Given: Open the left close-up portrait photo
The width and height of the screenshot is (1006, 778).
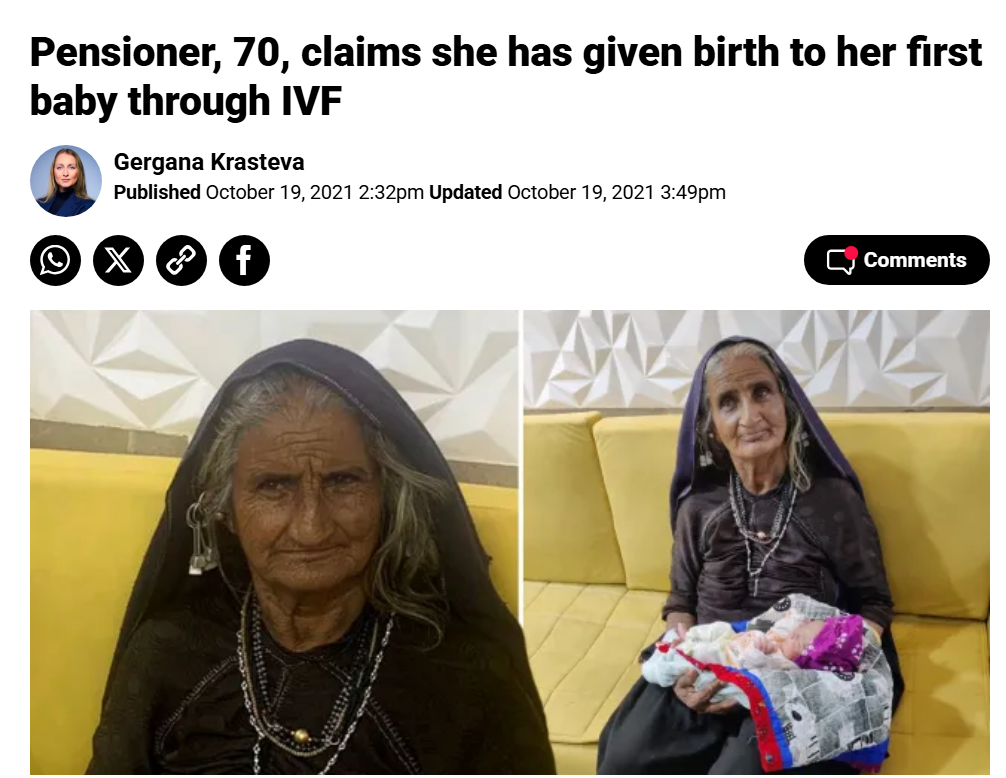Looking at the screenshot, I should coord(274,542).
